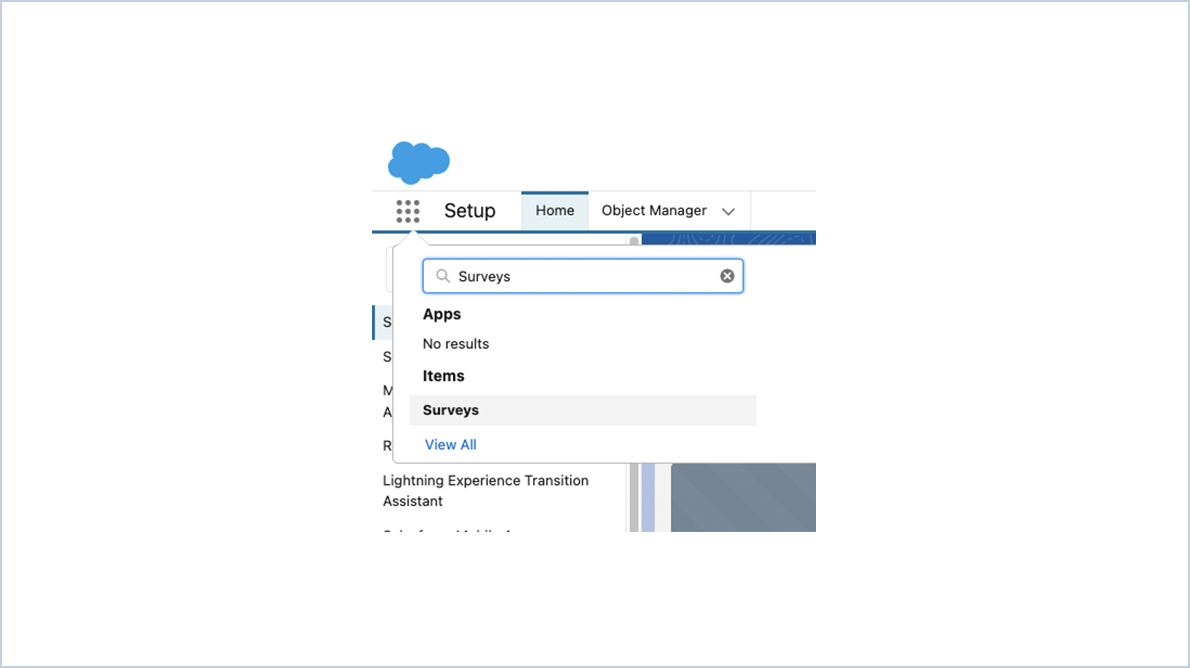Click the Items section heading
This screenshot has width=1190, height=668.
[443, 375]
